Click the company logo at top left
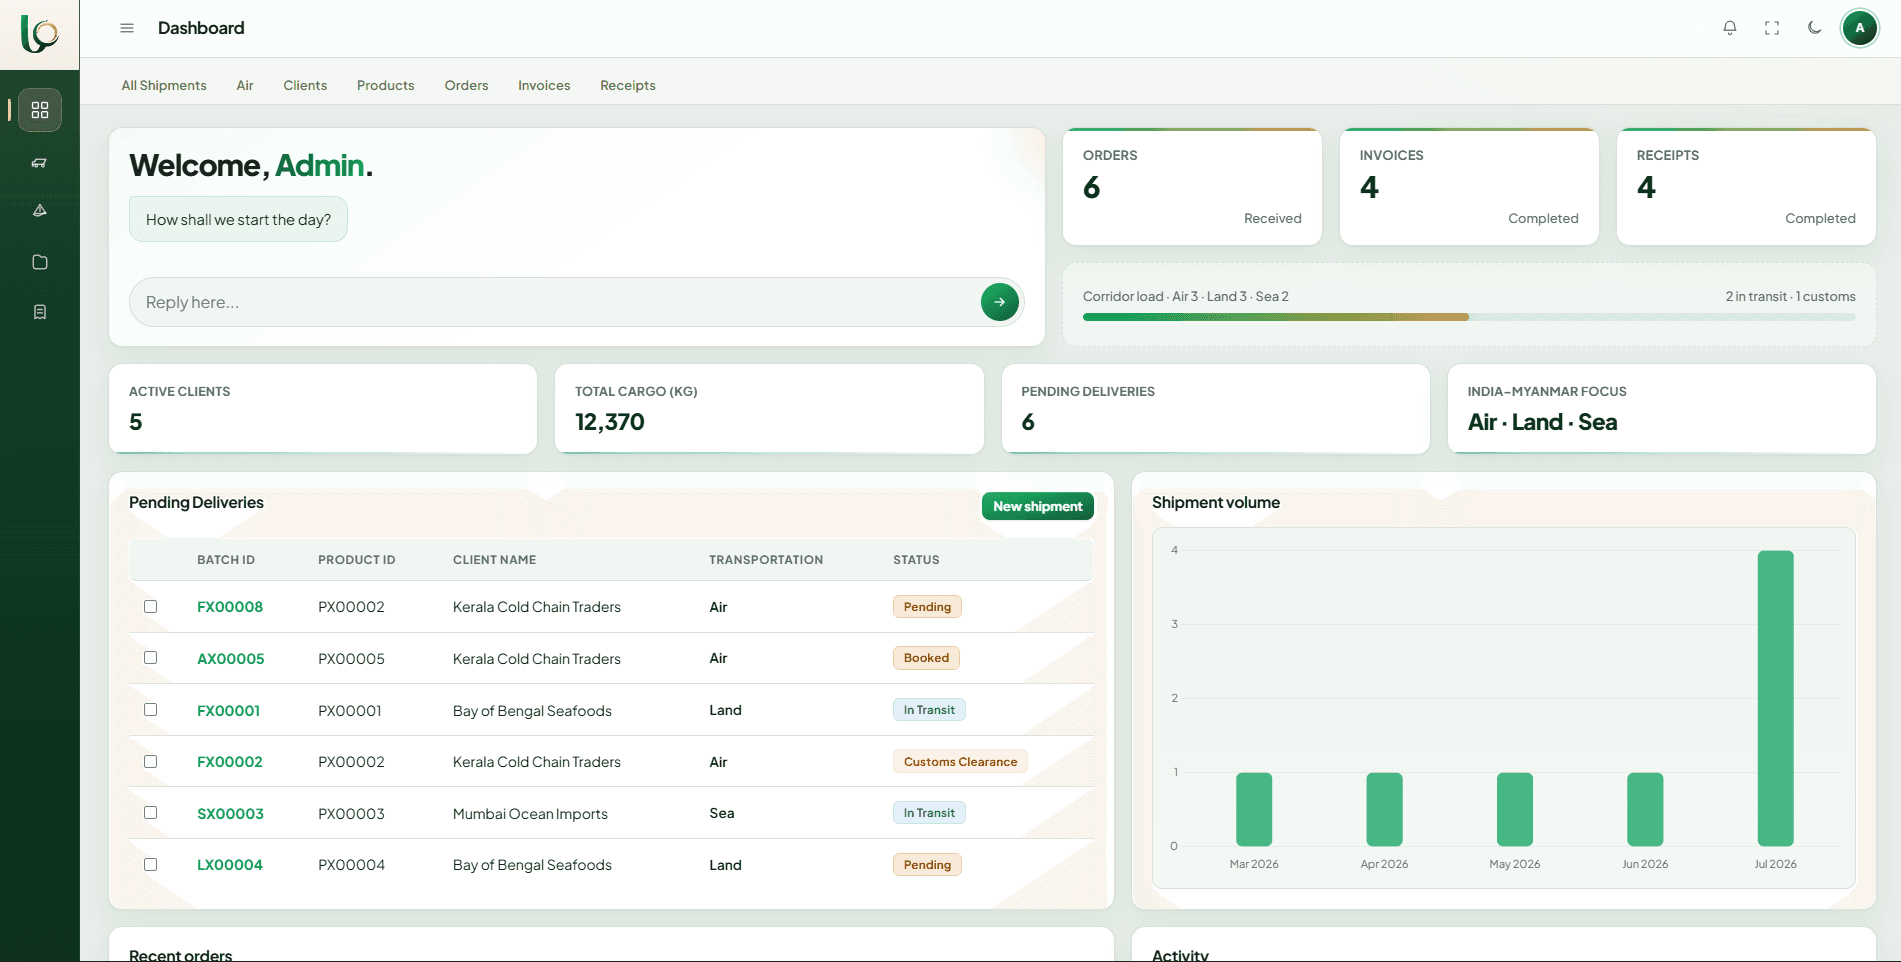The height and width of the screenshot is (962, 1901). 40,34
